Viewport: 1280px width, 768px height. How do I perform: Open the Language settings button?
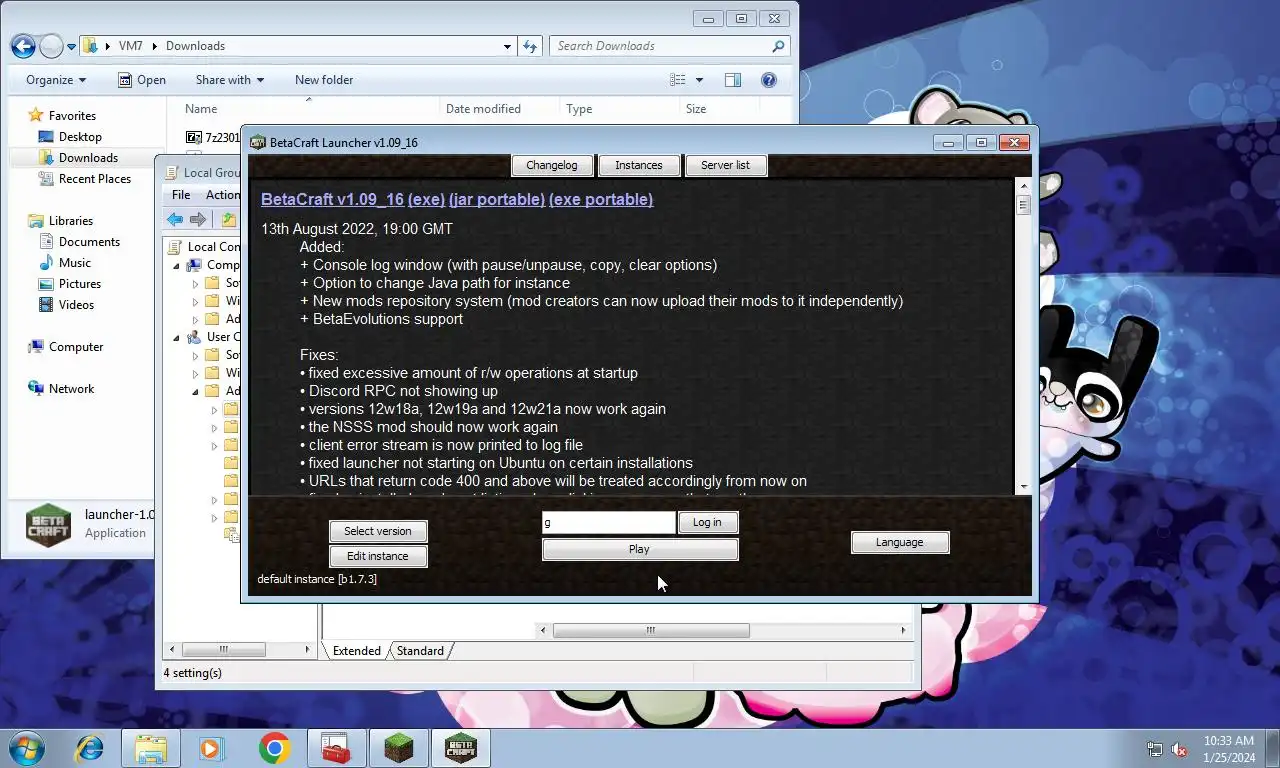(900, 542)
